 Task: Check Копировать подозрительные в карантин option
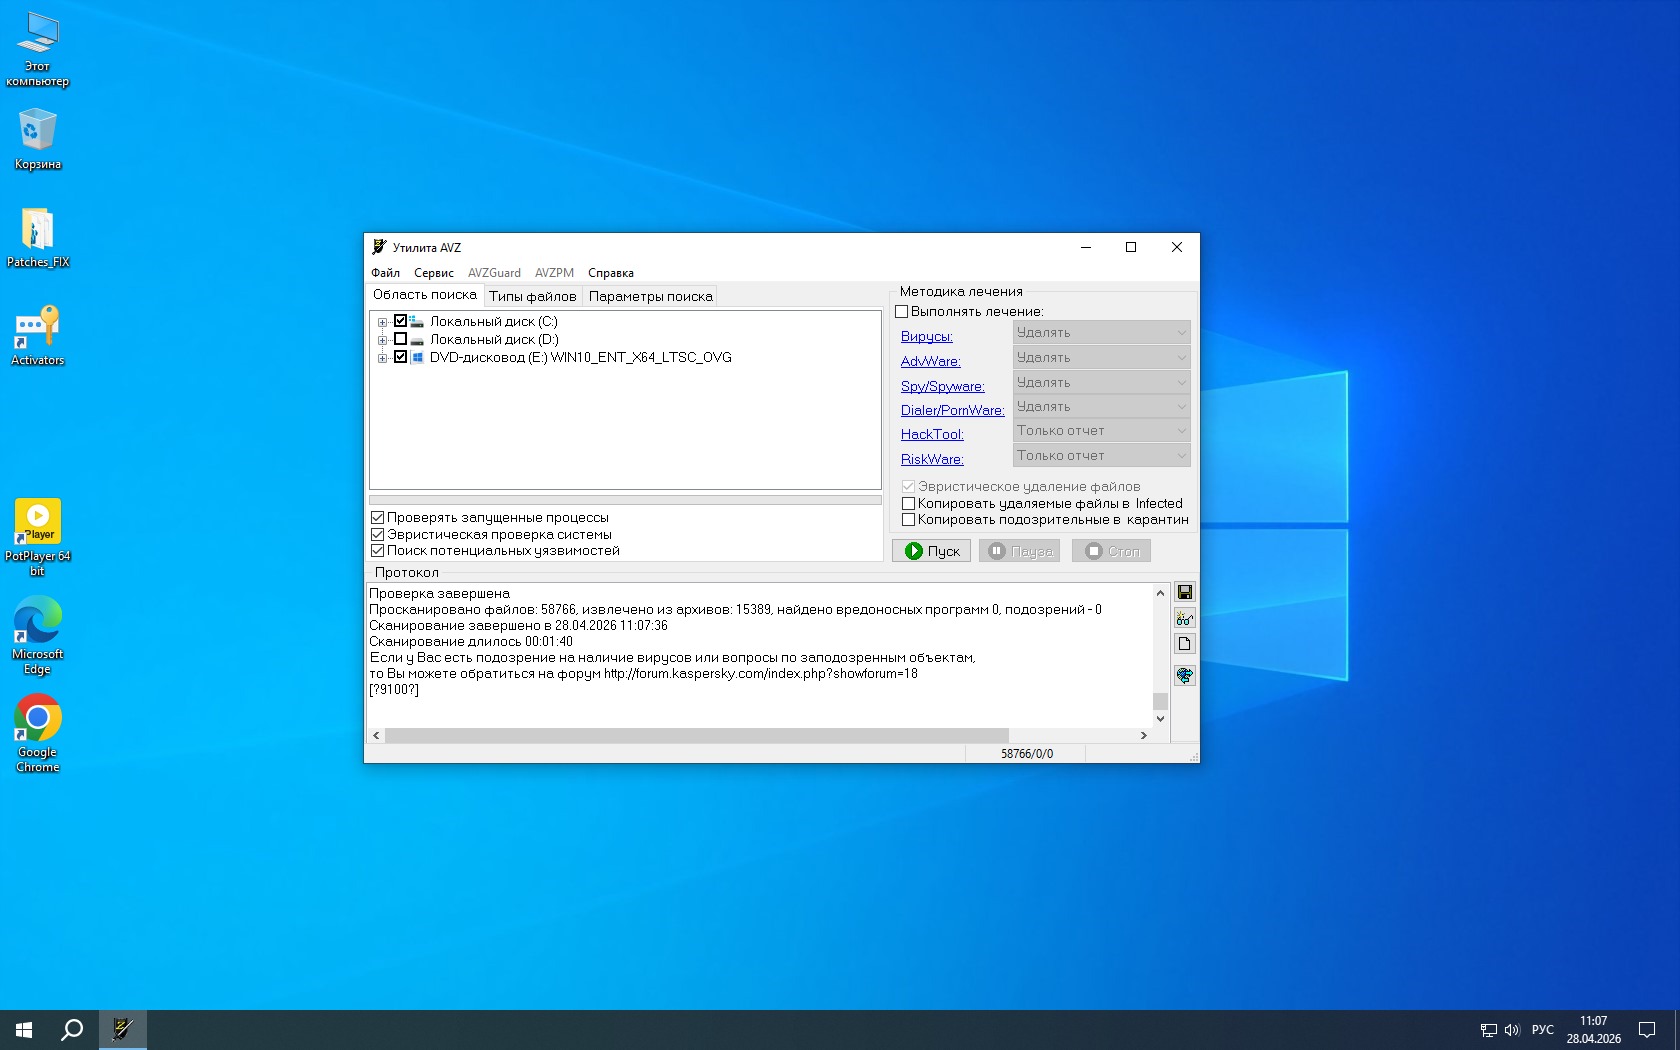(x=908, y=520)
